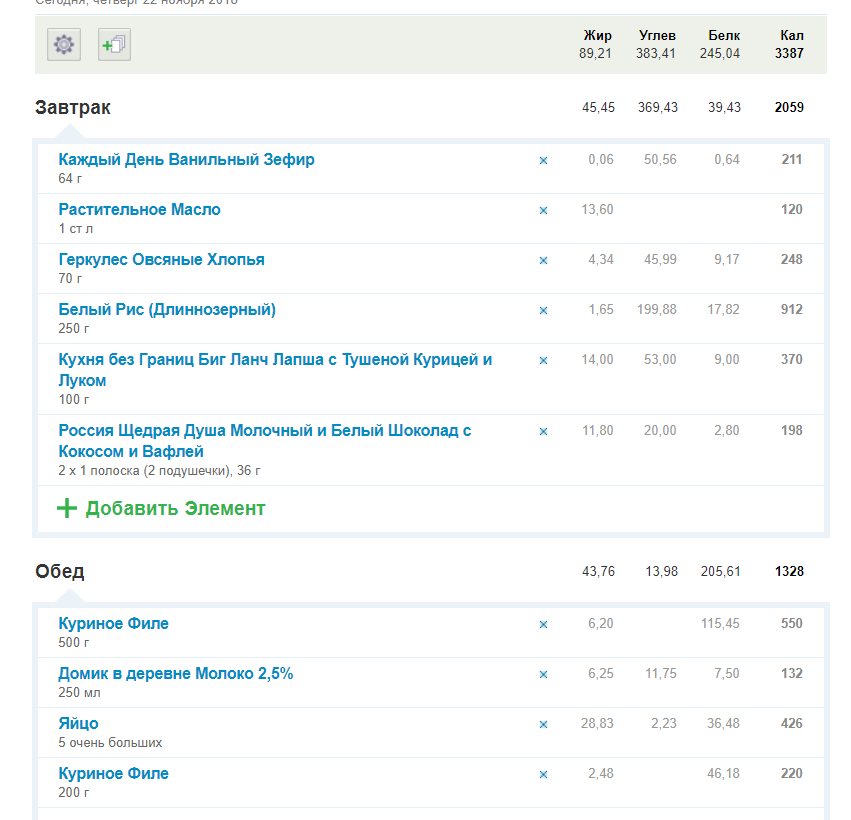Expand the Завтрак meal section header
851x820 pixels.
pos(73,108)
